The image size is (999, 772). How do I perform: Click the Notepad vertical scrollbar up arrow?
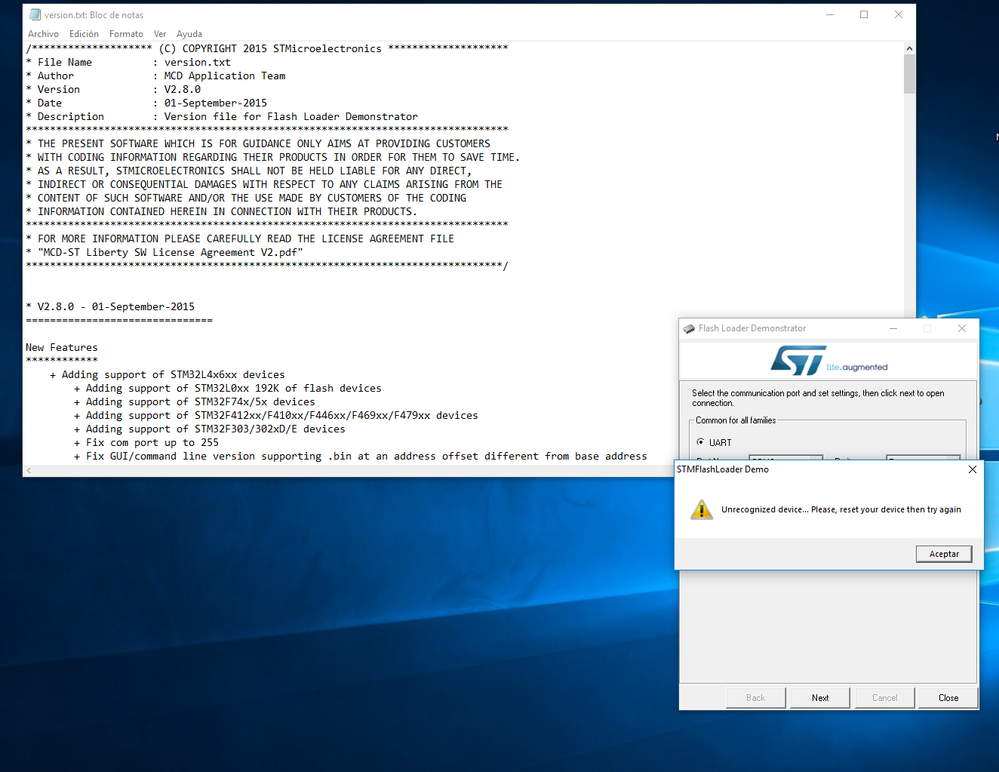tap(909, 48)
